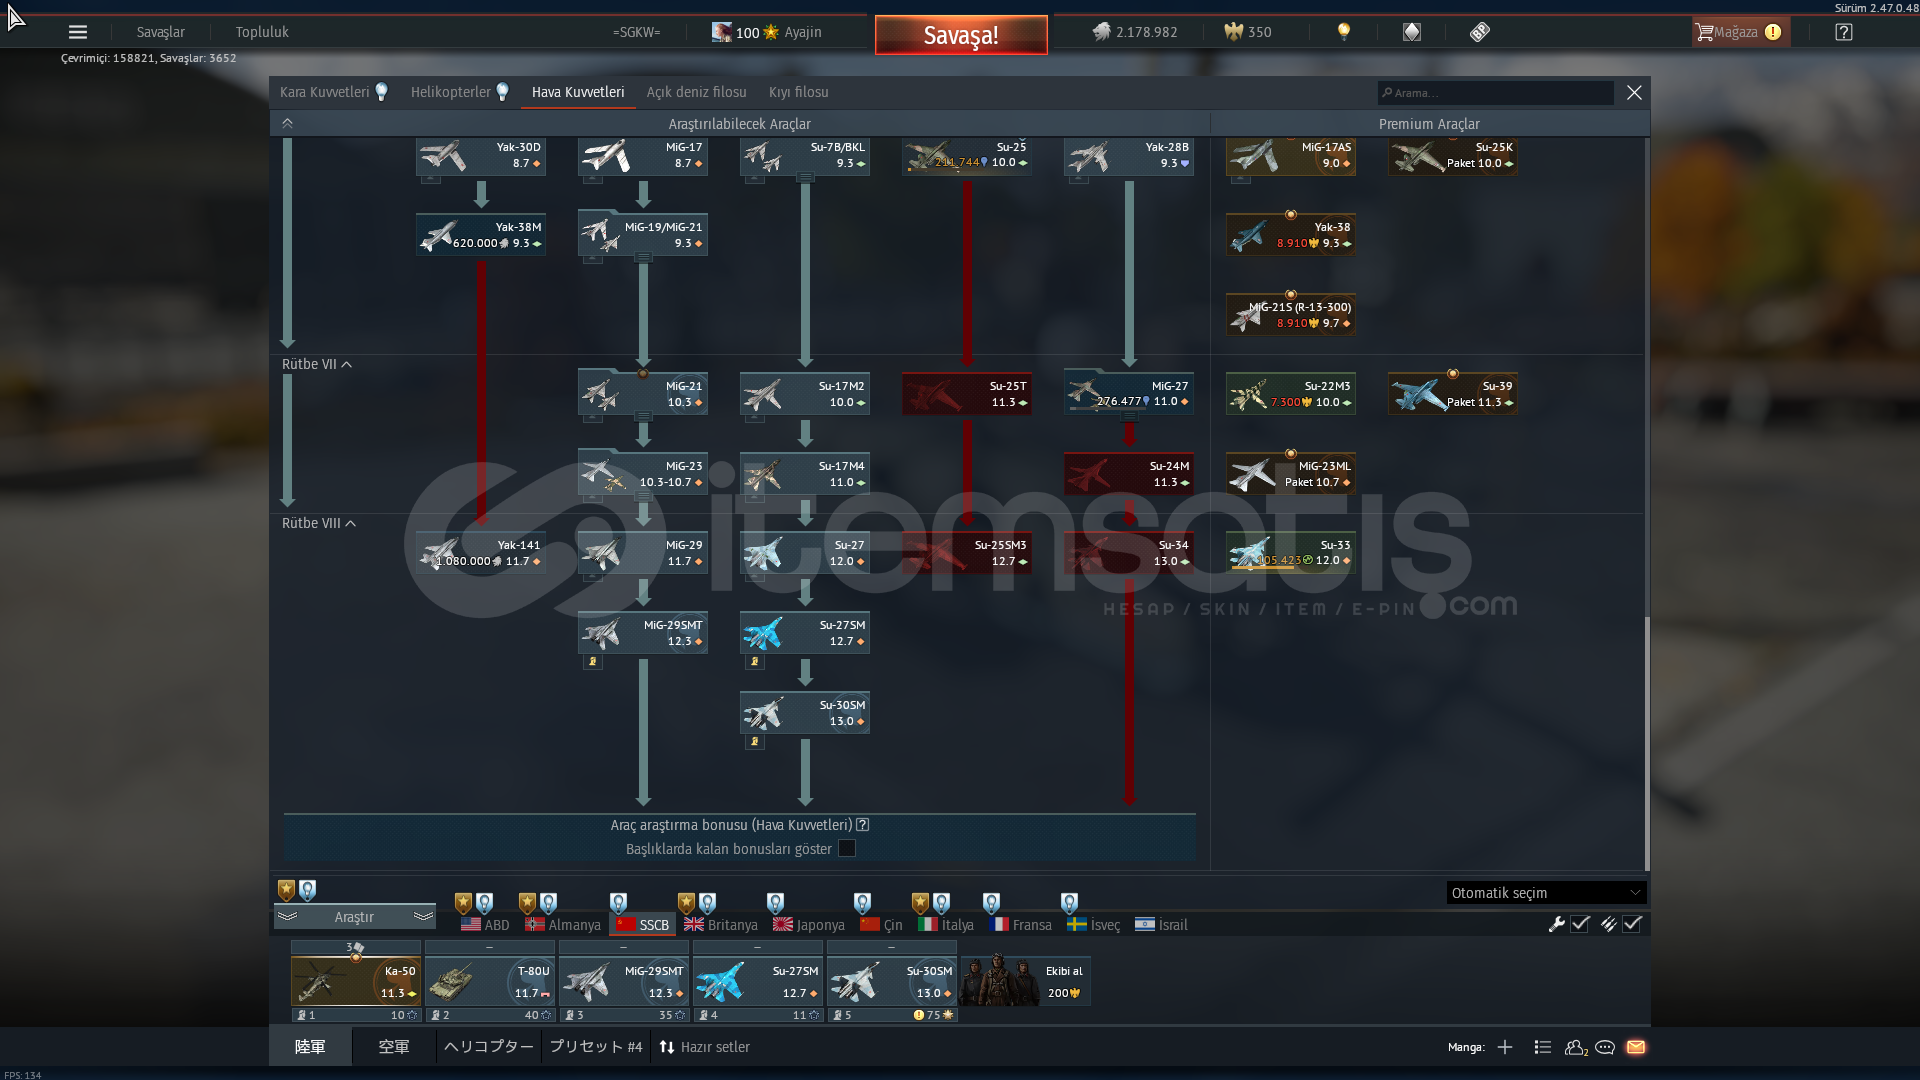Click the bulb icon next to Kara Kuvvetleri
The height and width of the screenshot is (1080, 1920).
381,92
